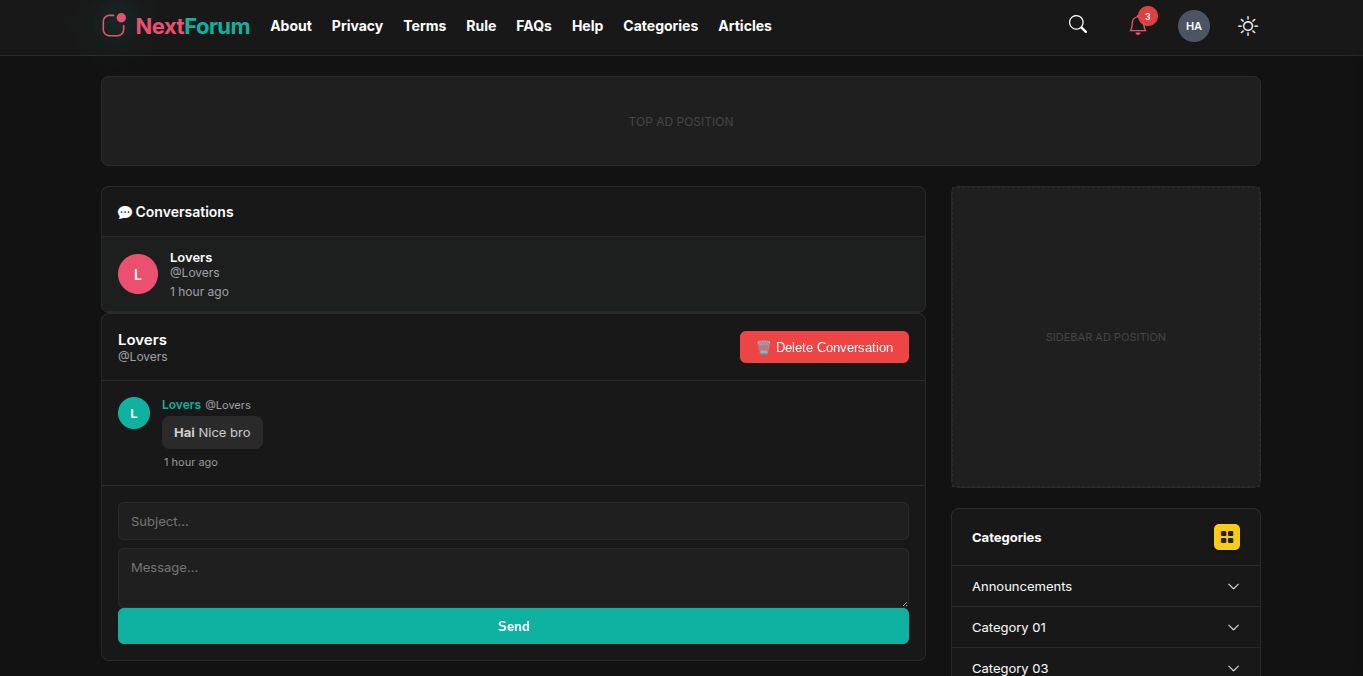1363x676 pixels.
Task: Toggle light mode with sun icon
Action: (x=1247, y=26)
